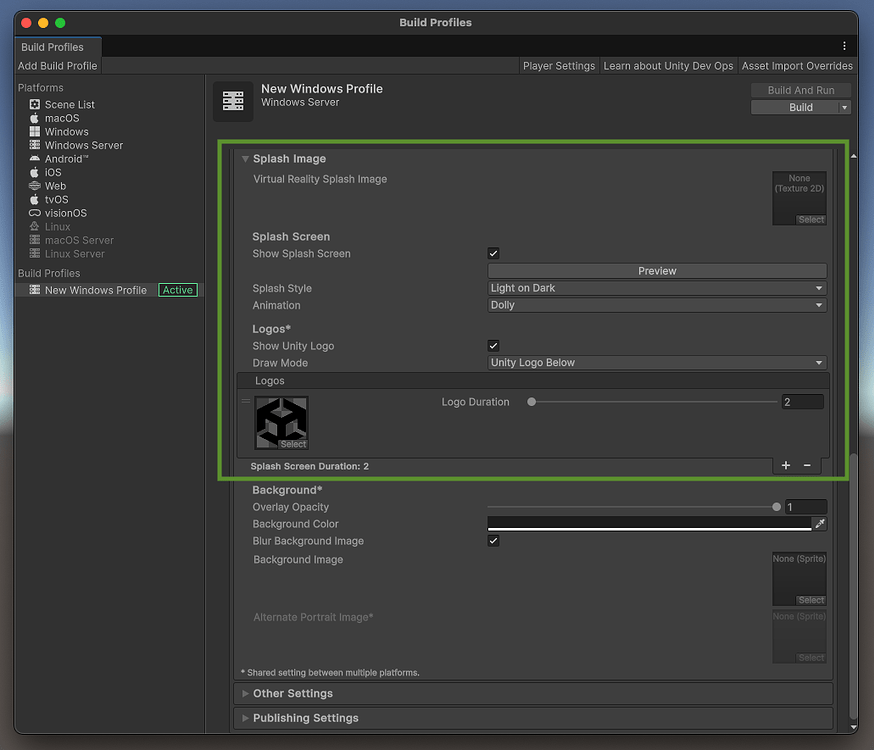The image size is (874, 750).
Task: Open the Splash Style dropdown
Action: [x=657, y=287]
